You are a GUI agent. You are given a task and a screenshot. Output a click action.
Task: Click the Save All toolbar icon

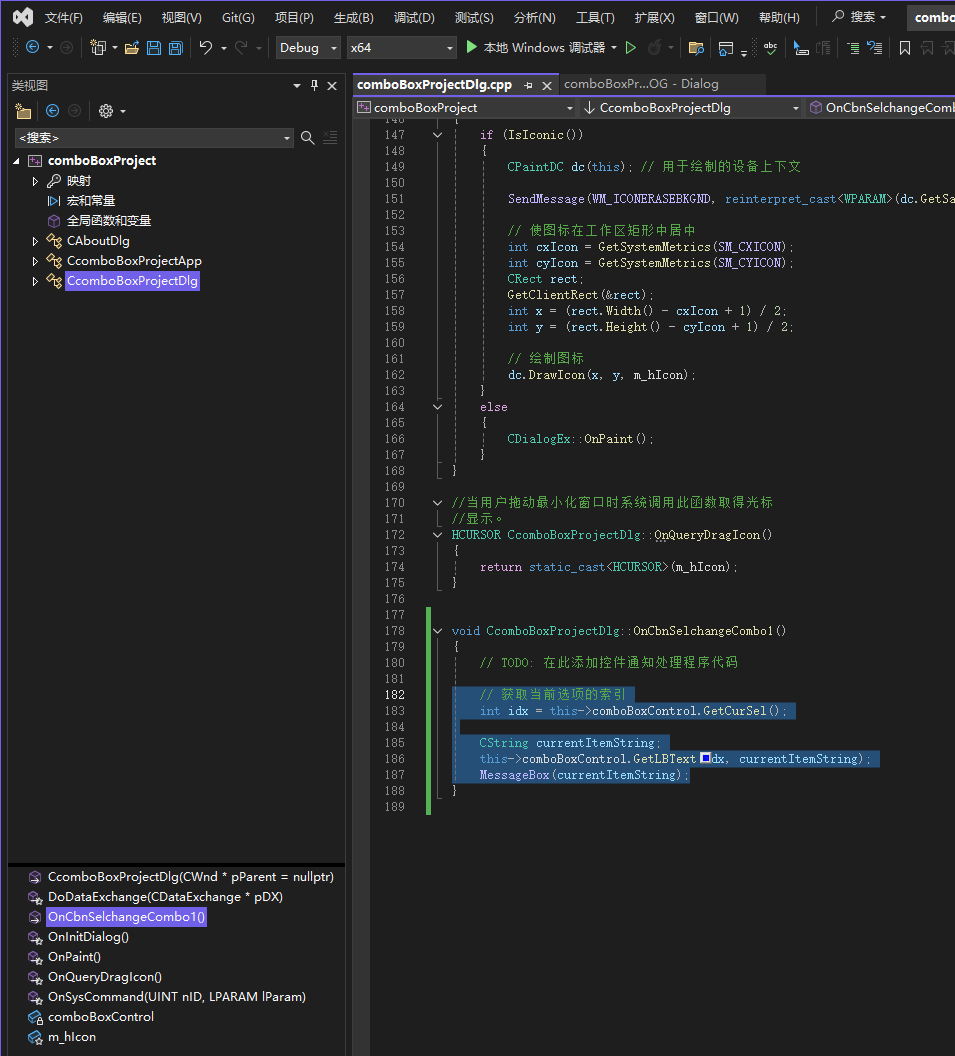coord(175,48)
